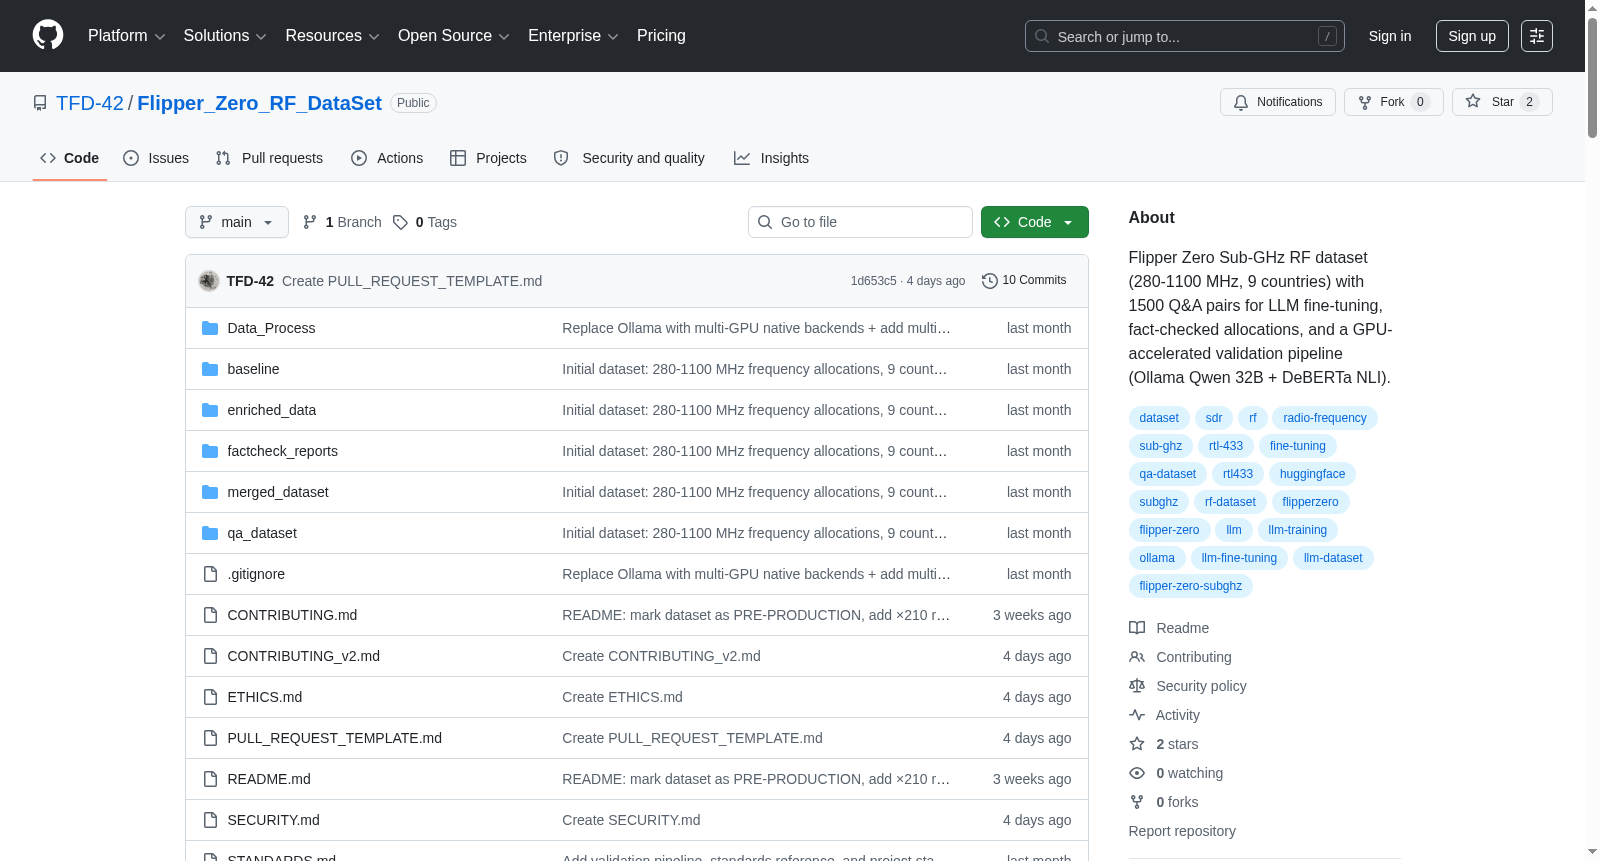Click the merged_dataset folder icon
The height and width of the screenshot is (861, 1600).
coord(210,492)
